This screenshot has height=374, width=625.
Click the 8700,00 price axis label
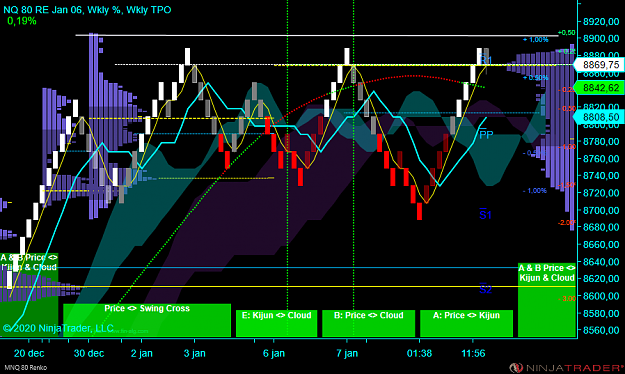601,210
